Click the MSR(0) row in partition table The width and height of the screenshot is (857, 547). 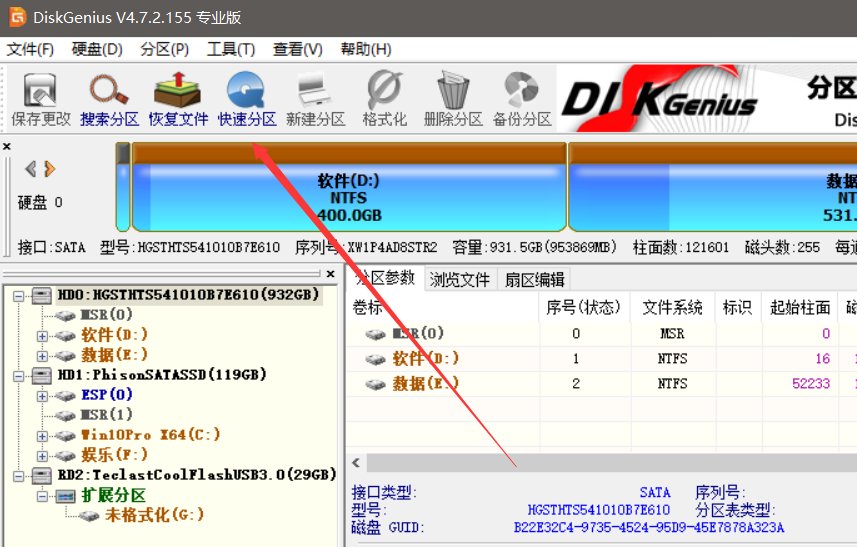(x=601, y=333)
